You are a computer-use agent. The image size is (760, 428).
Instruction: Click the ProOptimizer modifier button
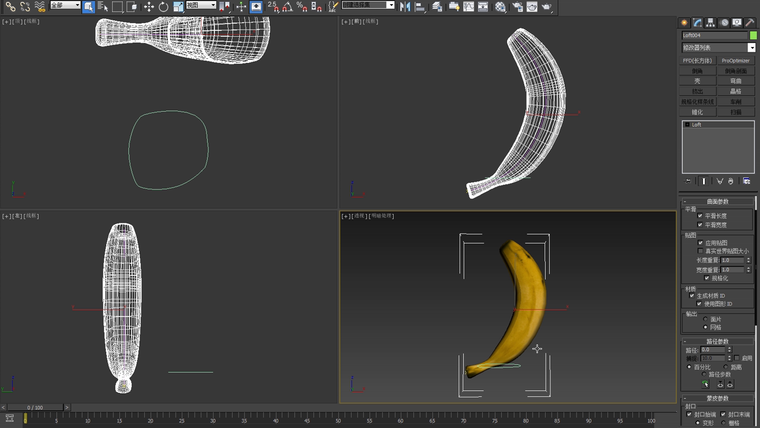point(736,60)
